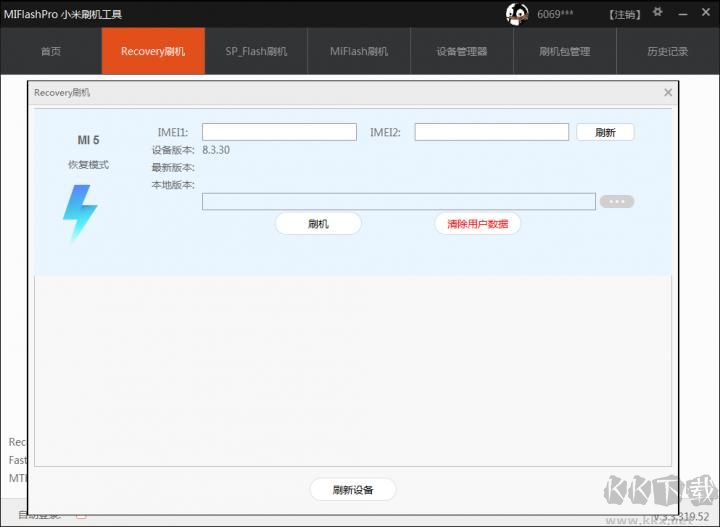Click the red 清除用户数据 button
Viewport: 720px width, 527px height.
(x=478, y=224)
